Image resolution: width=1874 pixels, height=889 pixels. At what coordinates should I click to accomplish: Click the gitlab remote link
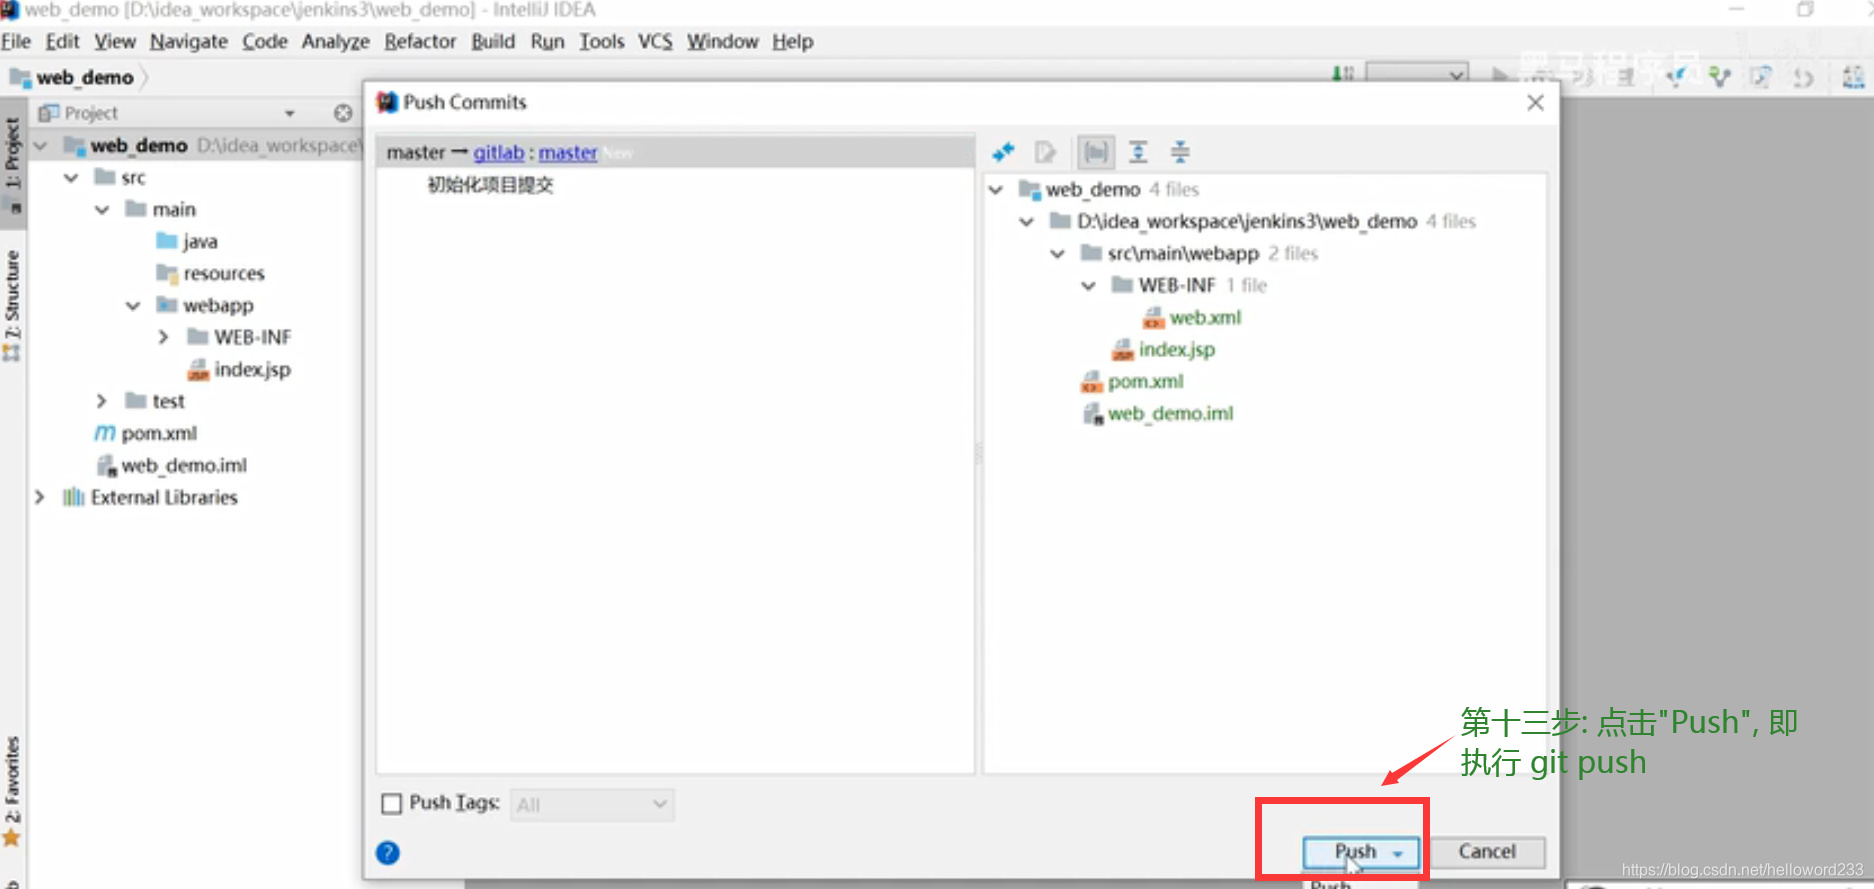coord(498,153)
